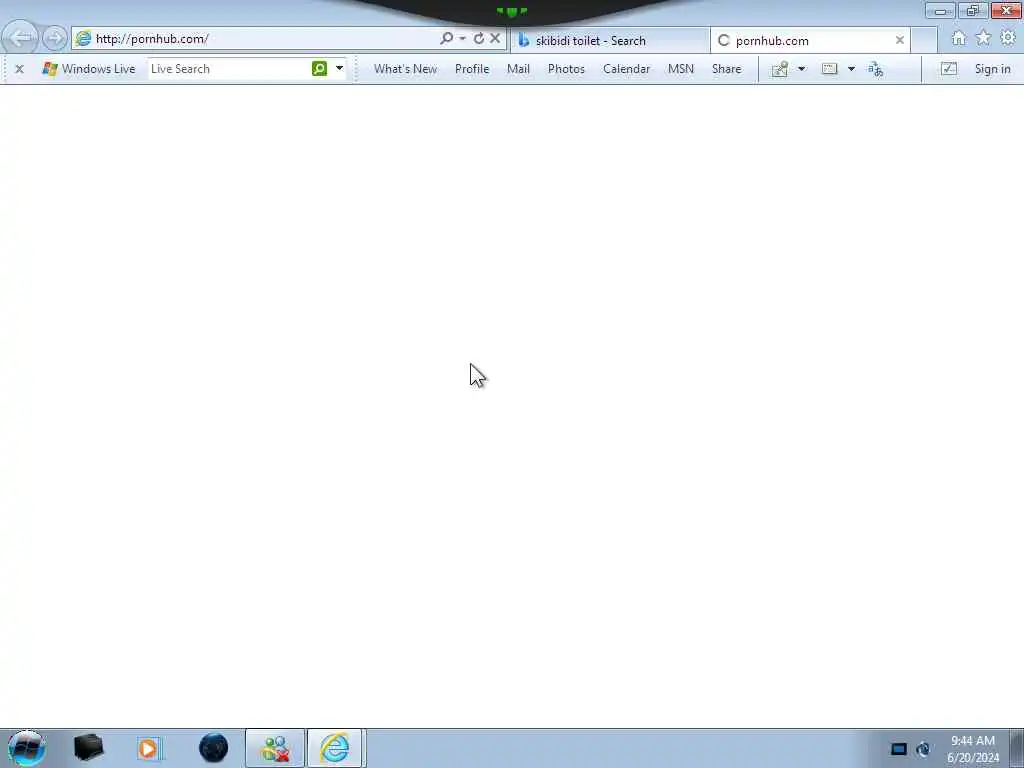Screen dimensions: 1024x768
Task: Open the Tools gear menu
Action: (x=1008, y=39)
